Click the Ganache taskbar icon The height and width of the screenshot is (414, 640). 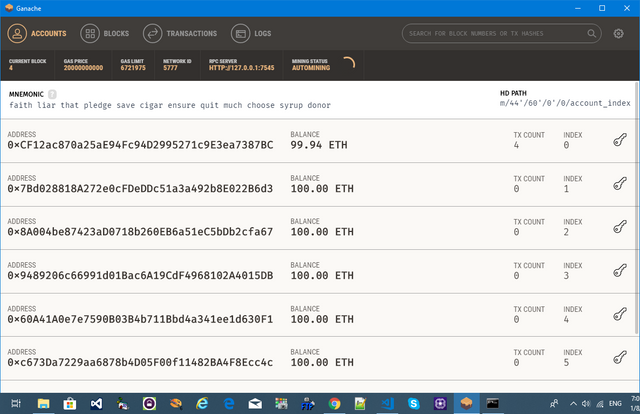(x=466, y=404)
